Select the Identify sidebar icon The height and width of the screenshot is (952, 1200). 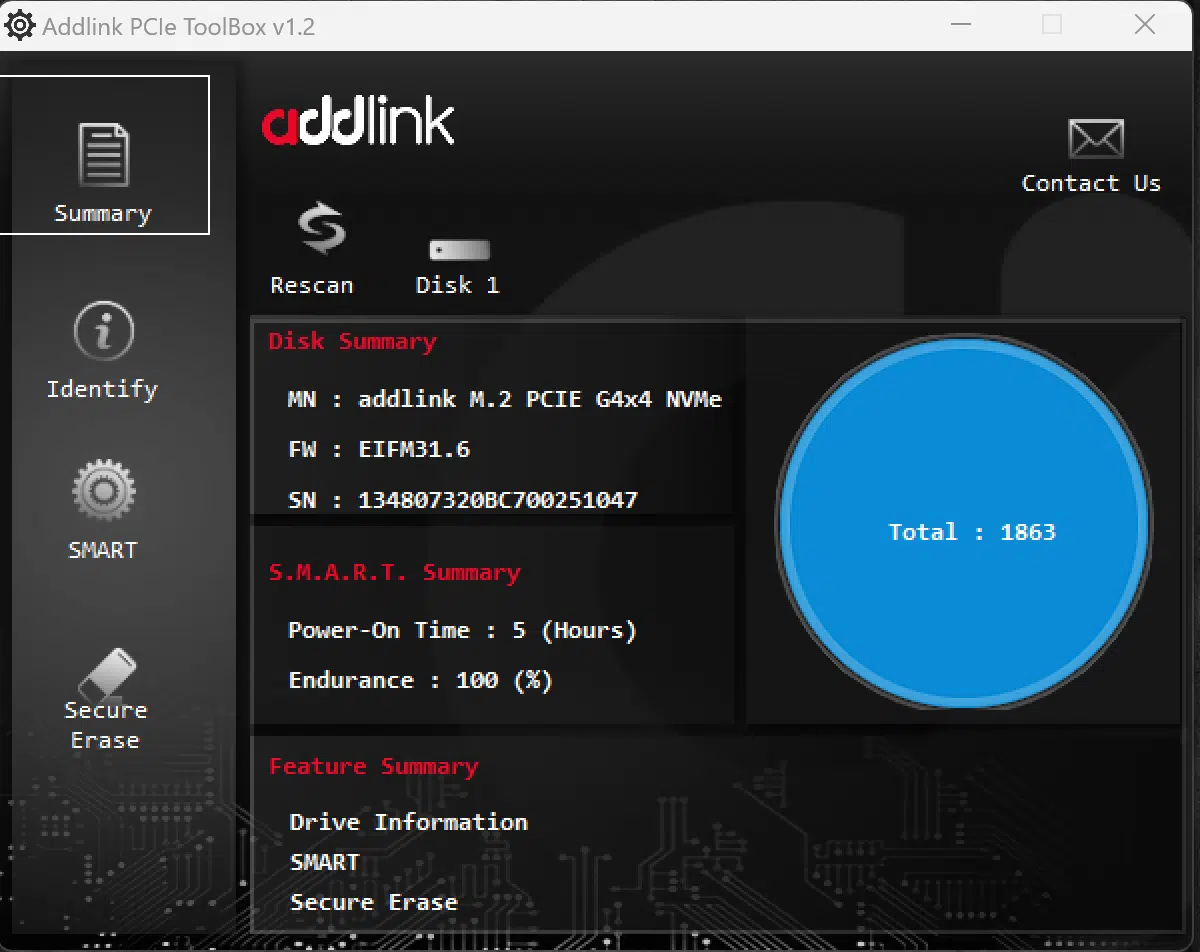click(102, 330)
